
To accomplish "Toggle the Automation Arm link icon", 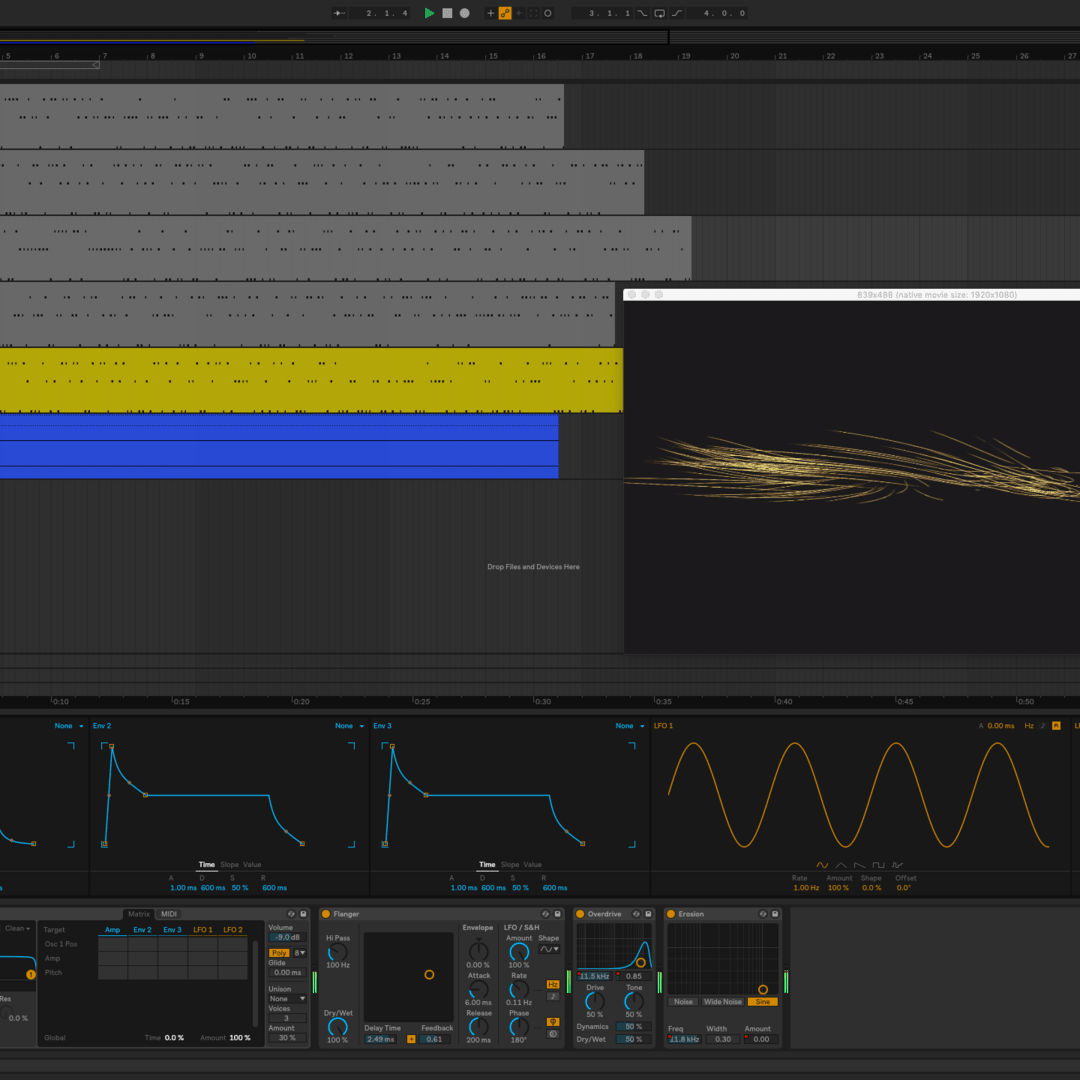I will click(505, 13).
